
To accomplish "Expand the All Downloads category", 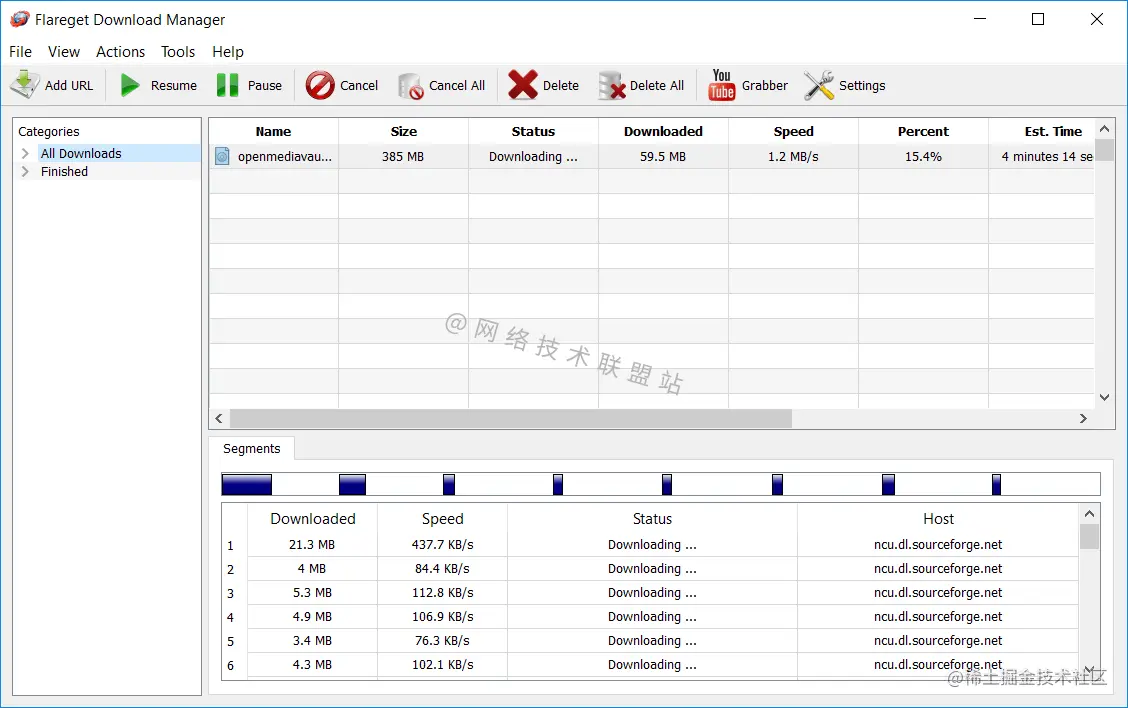I will (25, 153).
